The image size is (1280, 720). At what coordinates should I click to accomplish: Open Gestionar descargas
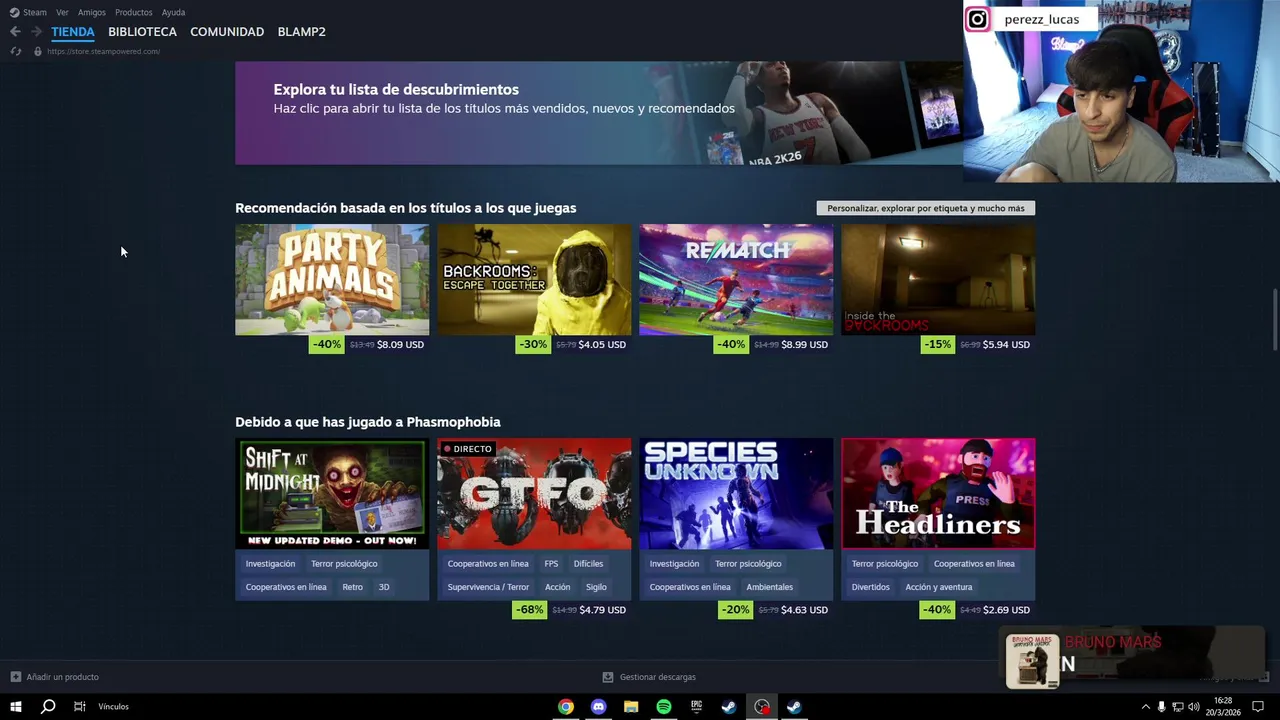pos(657,677)
